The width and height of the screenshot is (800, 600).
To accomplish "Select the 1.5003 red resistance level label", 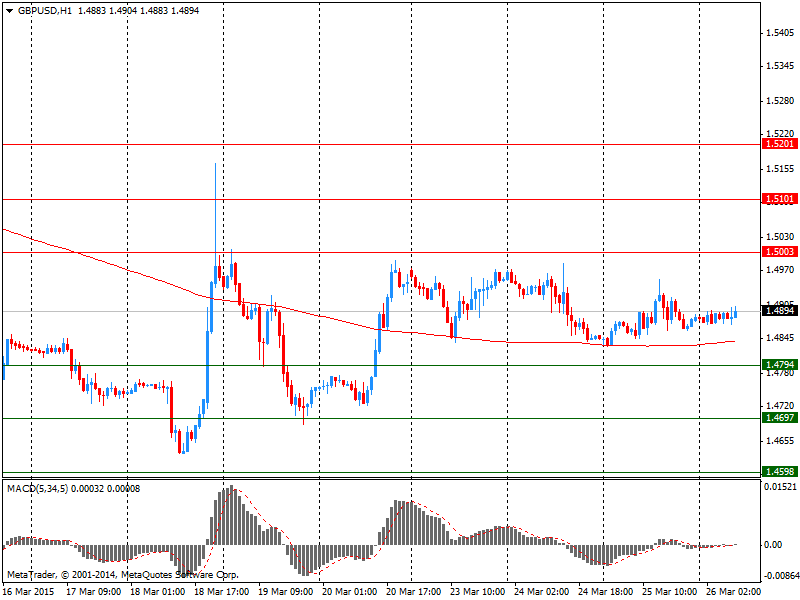I will click(779, 252).
